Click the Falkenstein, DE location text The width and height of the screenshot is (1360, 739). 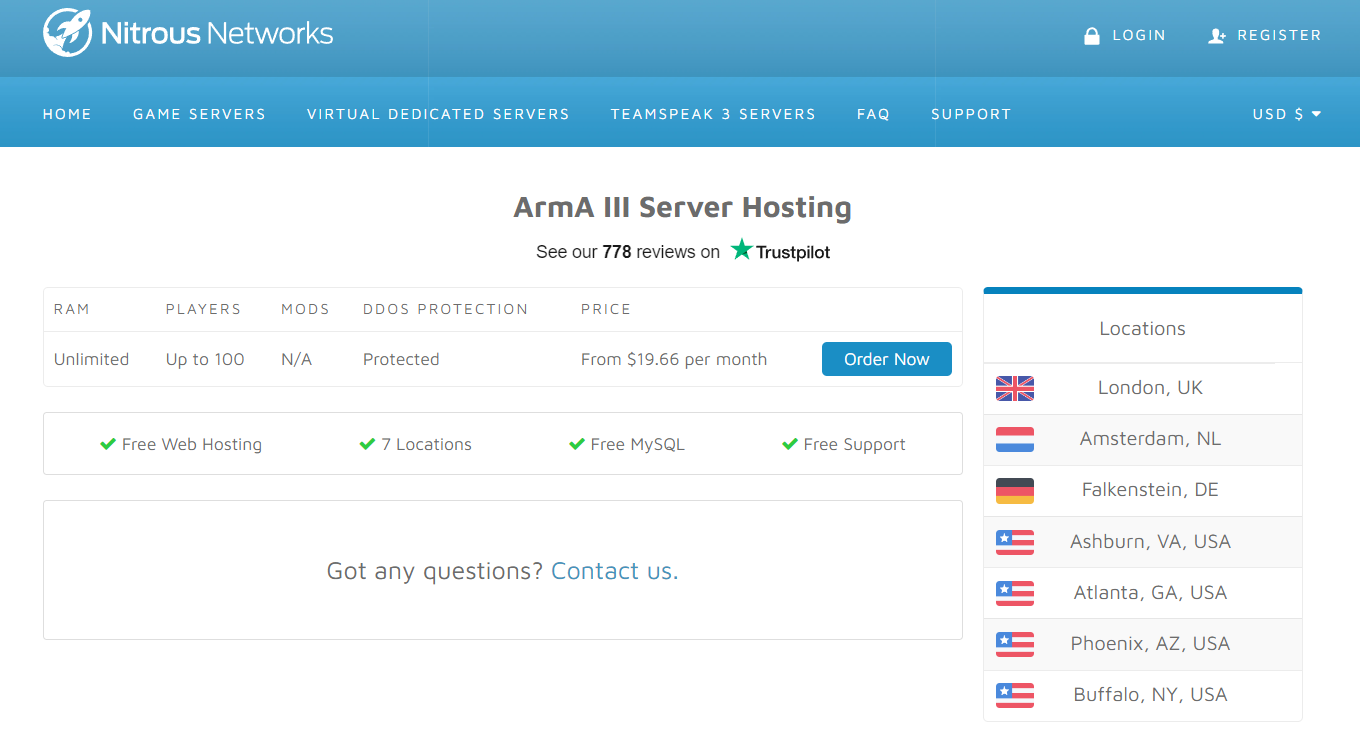click(1150, 490)
